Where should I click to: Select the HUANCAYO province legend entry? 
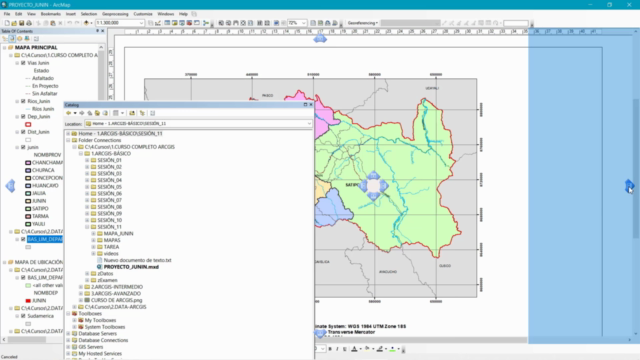(45, 186)
